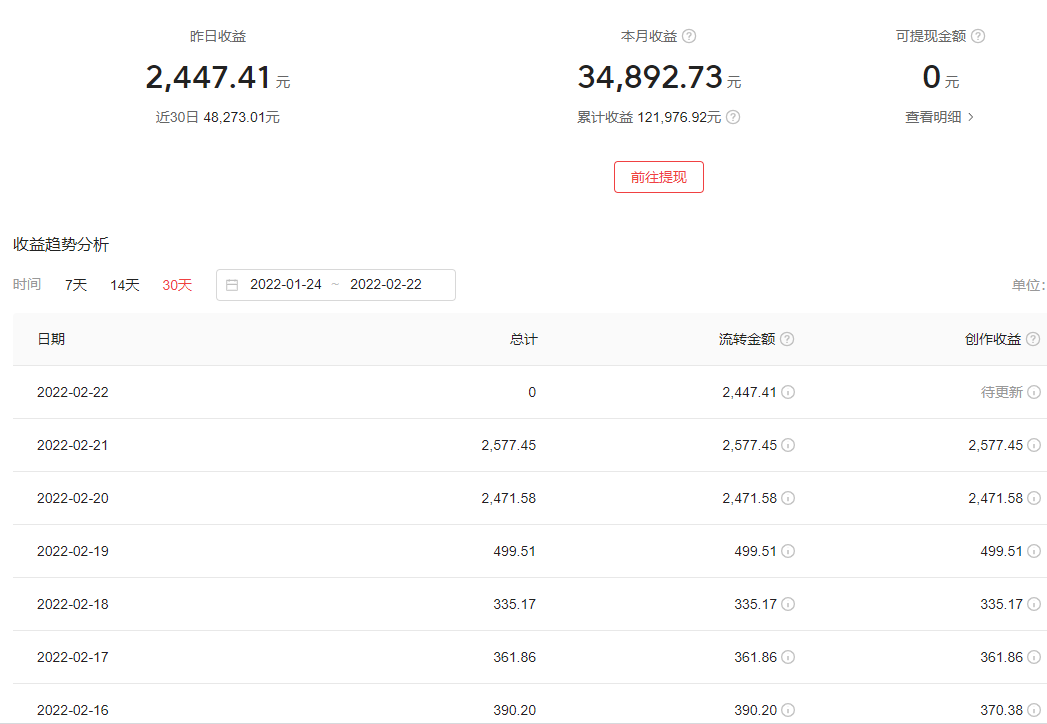The width and height of the screenshot is (1047, 724).
Task: Click help icon beside 累计收益
Action: [x=733, y=117]
